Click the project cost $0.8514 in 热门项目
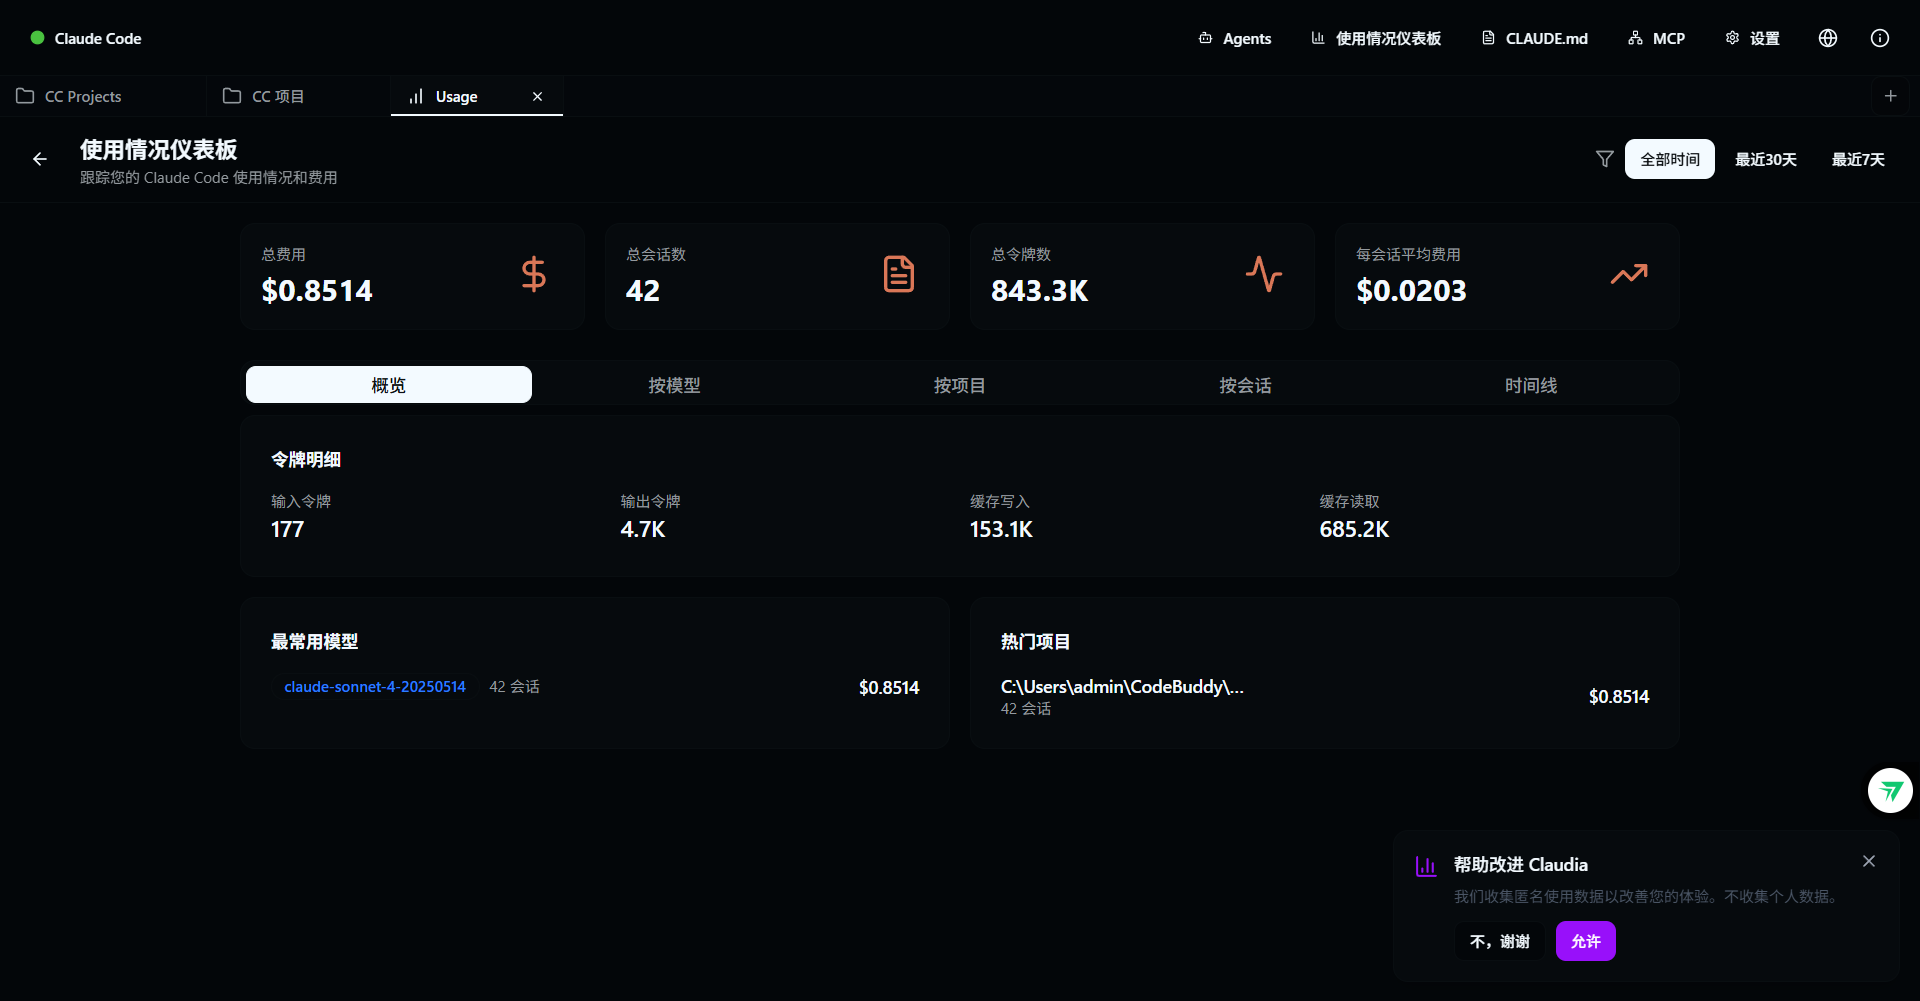This screenshot has height=1001, width=1920. [x=1619, y=697]
